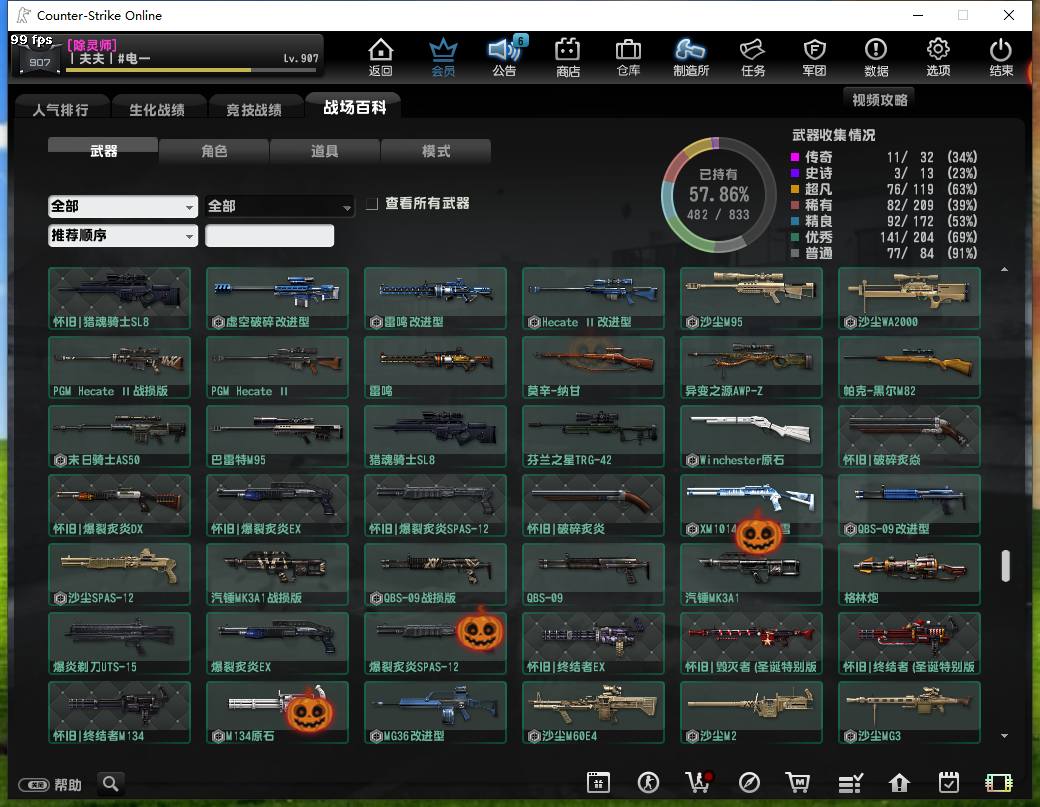Select the 角色 sub-tab

pos(214,151)
